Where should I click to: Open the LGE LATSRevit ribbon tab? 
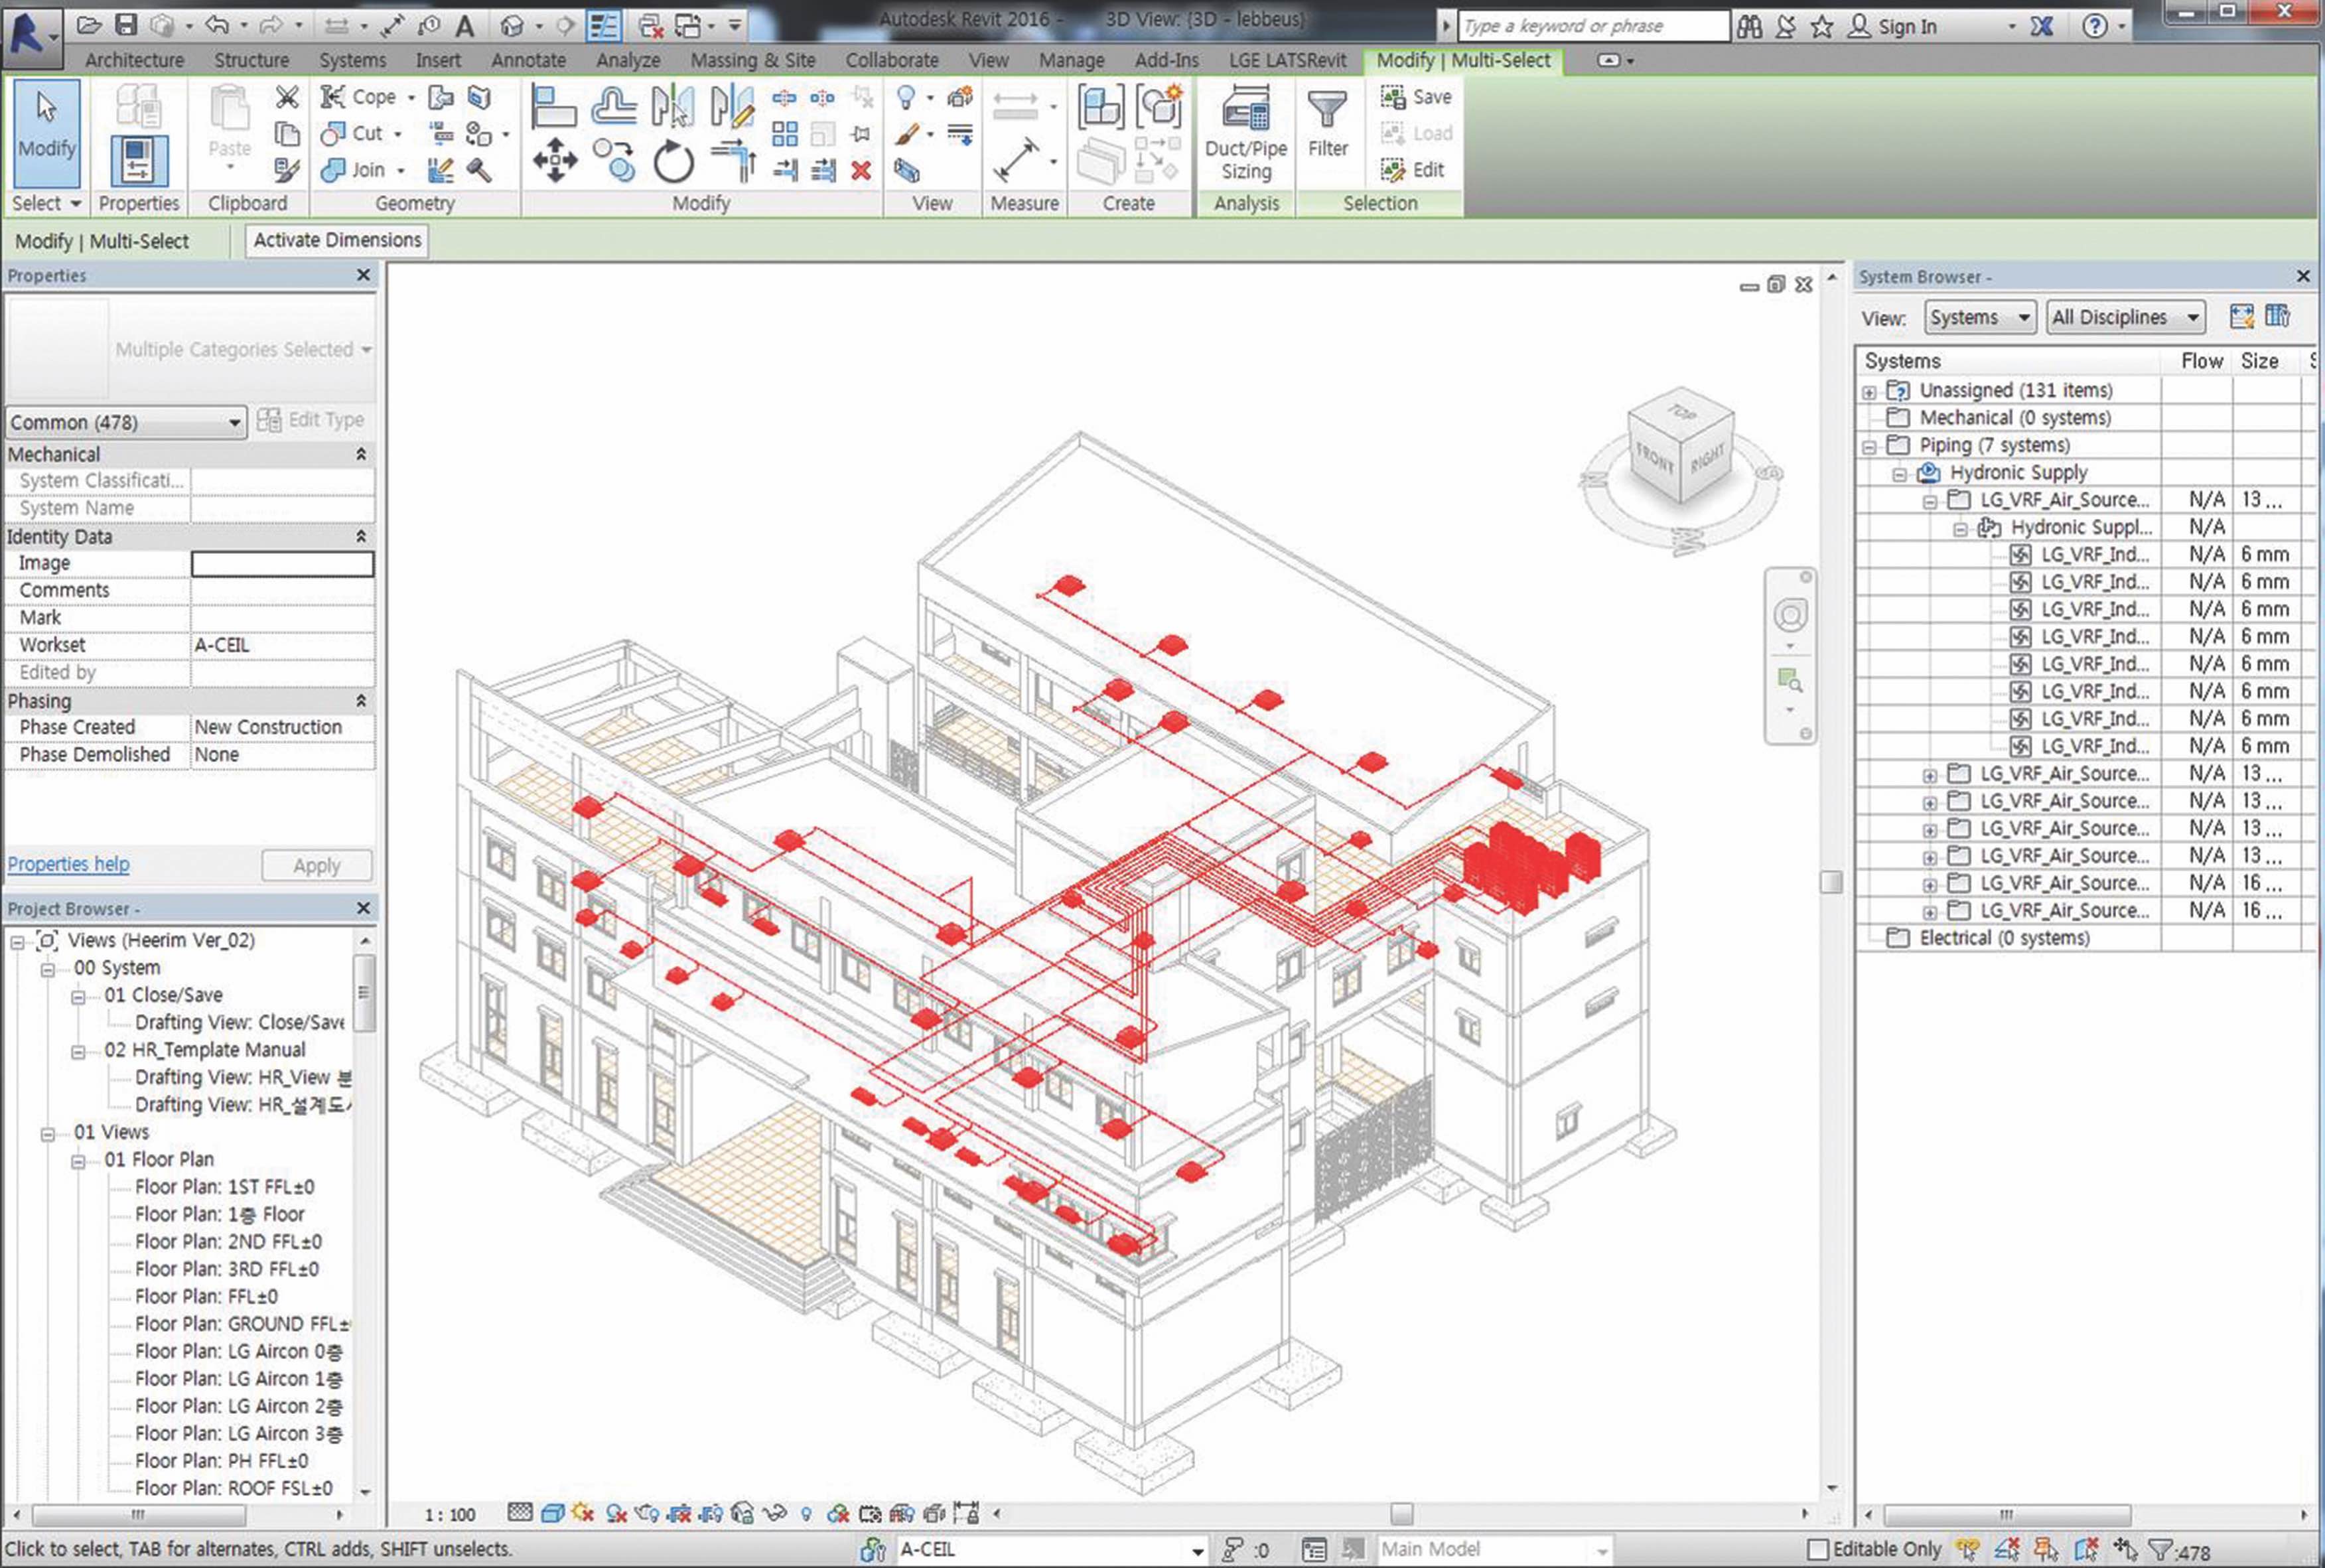coord(1287,60)
